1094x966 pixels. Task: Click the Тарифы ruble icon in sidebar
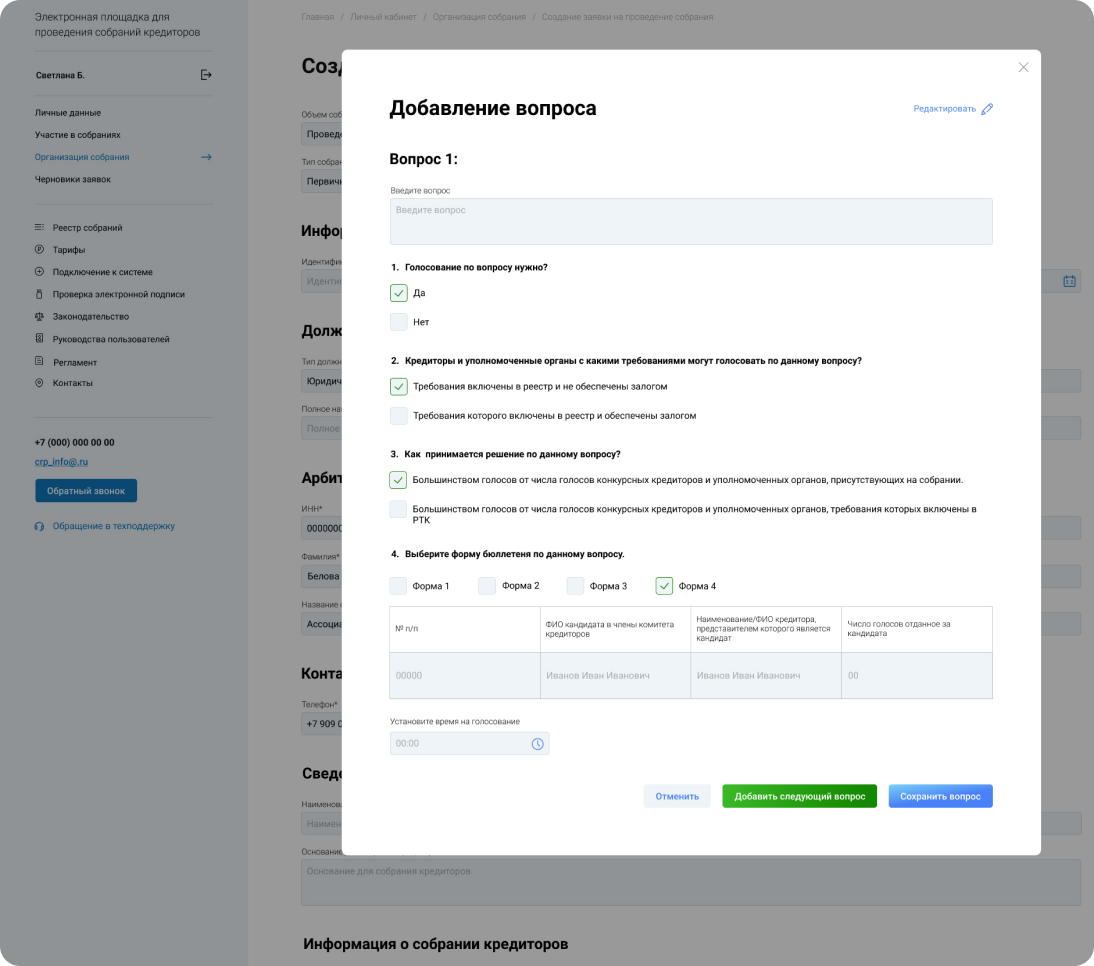(40, 250)
